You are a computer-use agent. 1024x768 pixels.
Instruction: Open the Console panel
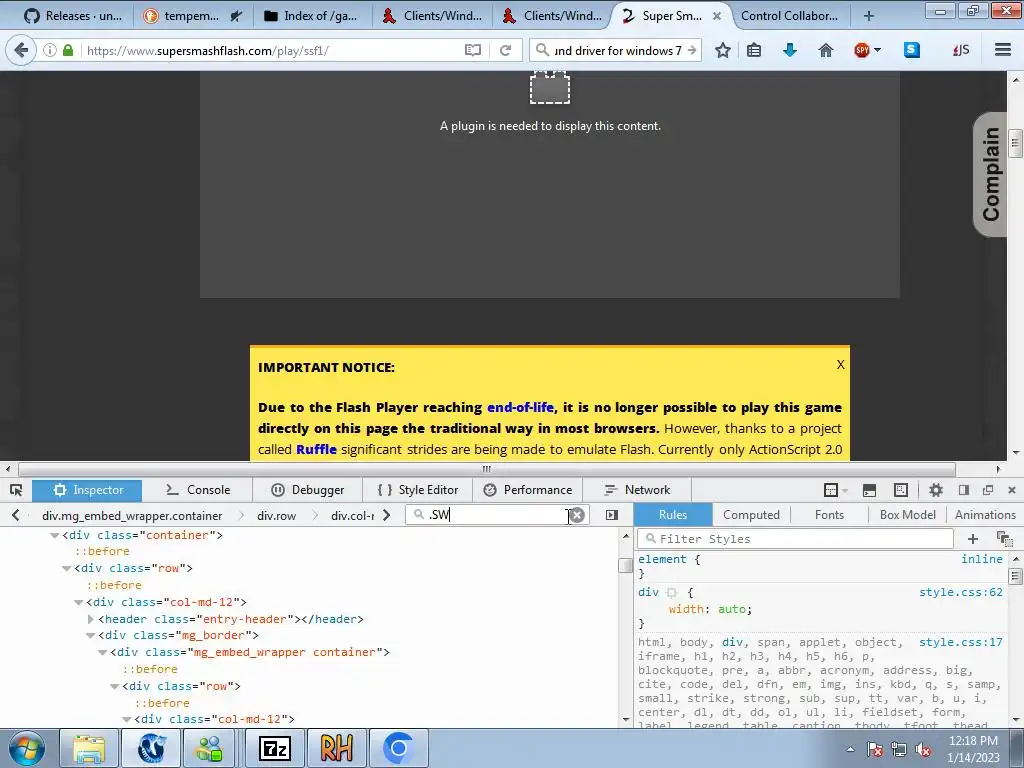point(197,490)
